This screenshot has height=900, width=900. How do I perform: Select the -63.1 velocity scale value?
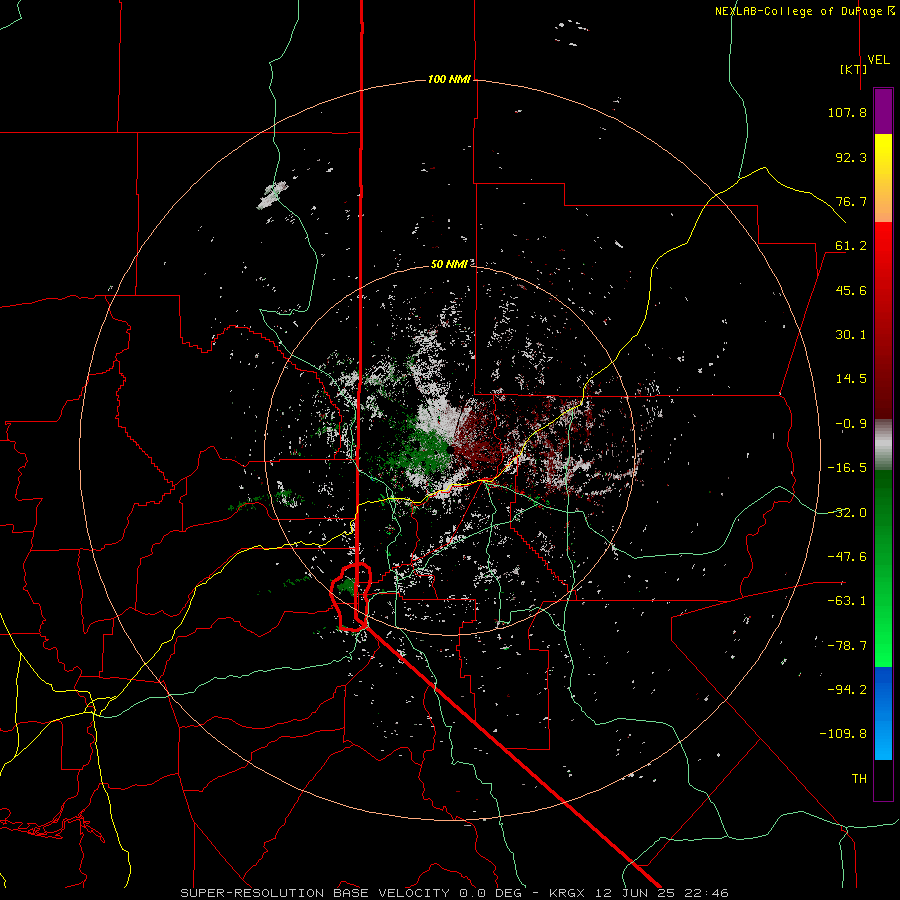pyautogui.click(x=847, y=601)
